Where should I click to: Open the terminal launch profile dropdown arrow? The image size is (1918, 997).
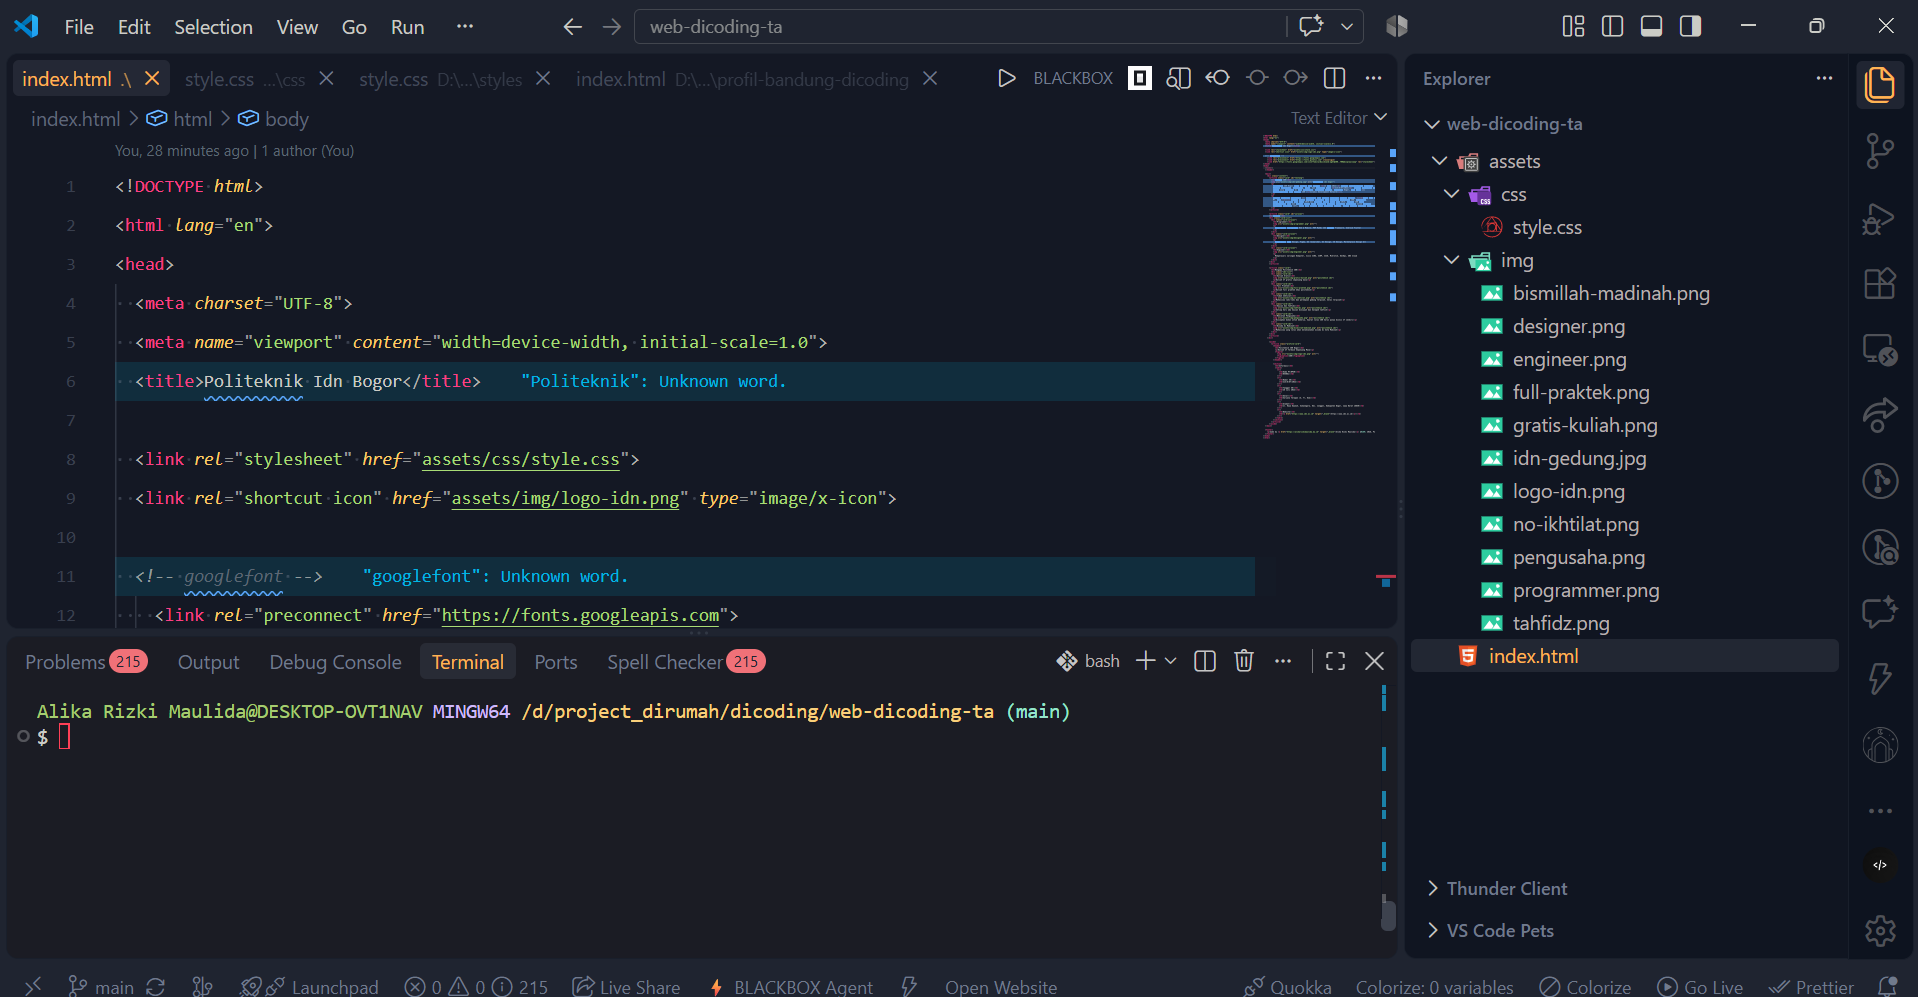1171,661
